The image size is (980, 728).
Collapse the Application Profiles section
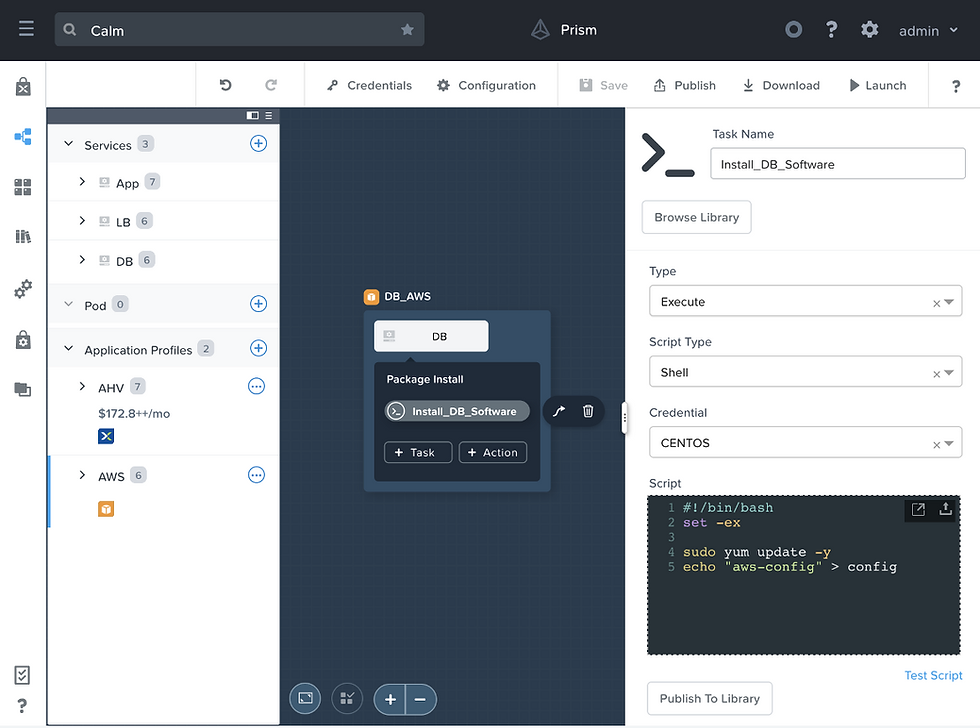69,349
